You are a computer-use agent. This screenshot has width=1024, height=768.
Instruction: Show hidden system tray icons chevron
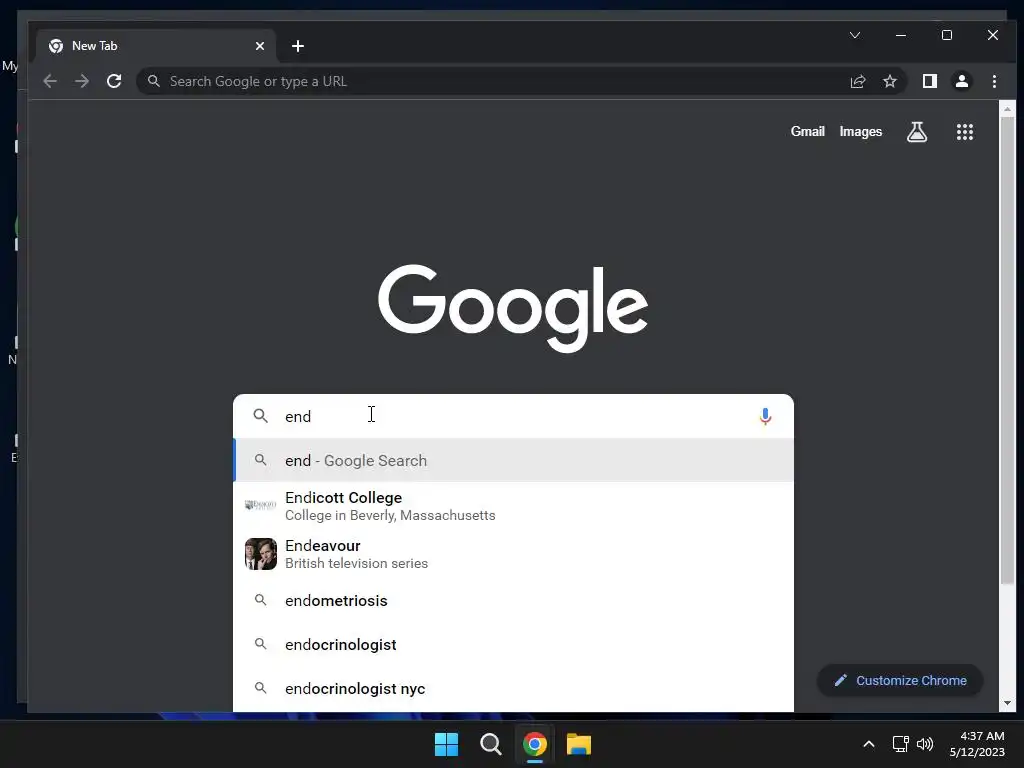(869, 744)
